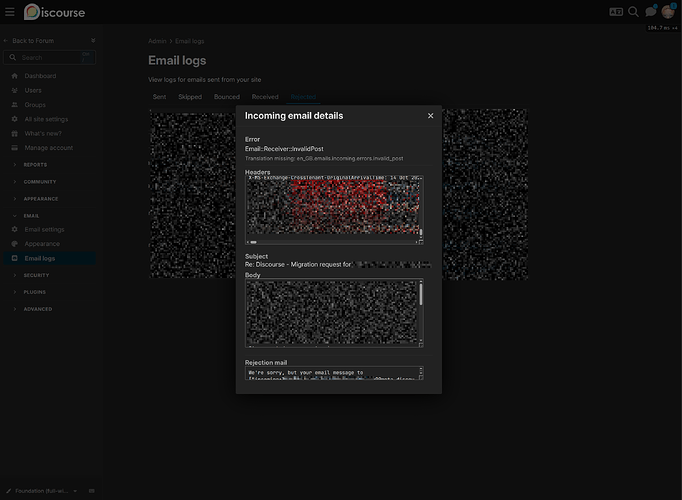Open the search magnifier in header
Image resolution: width=682 pixels, height=500 pixels.
tap(633, 12)
